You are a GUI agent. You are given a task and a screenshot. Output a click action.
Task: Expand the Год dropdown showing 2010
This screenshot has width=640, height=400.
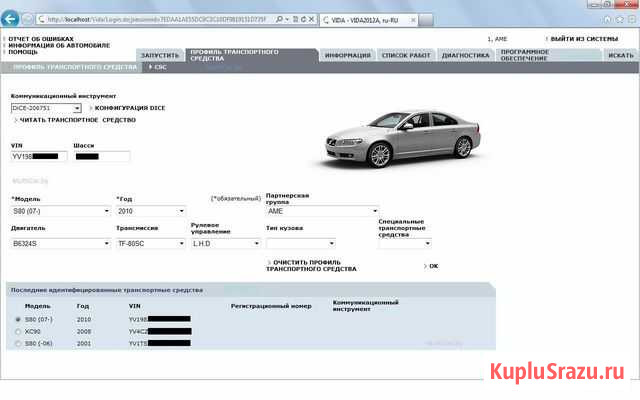pyautogui.click(x=151, y=211)
